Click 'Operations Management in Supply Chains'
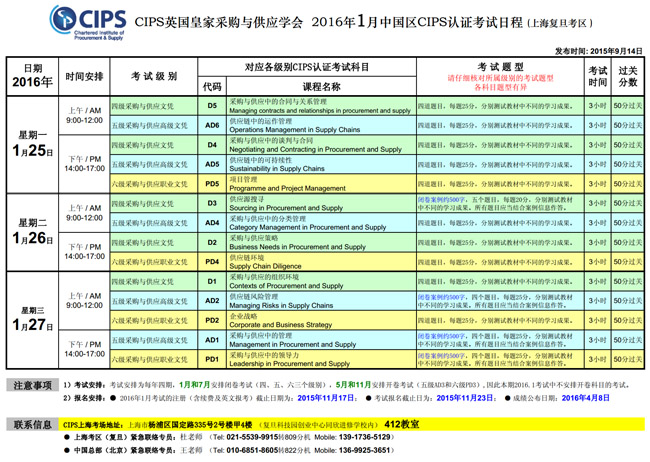The image size is (650, 462). (x=294, y=130)
